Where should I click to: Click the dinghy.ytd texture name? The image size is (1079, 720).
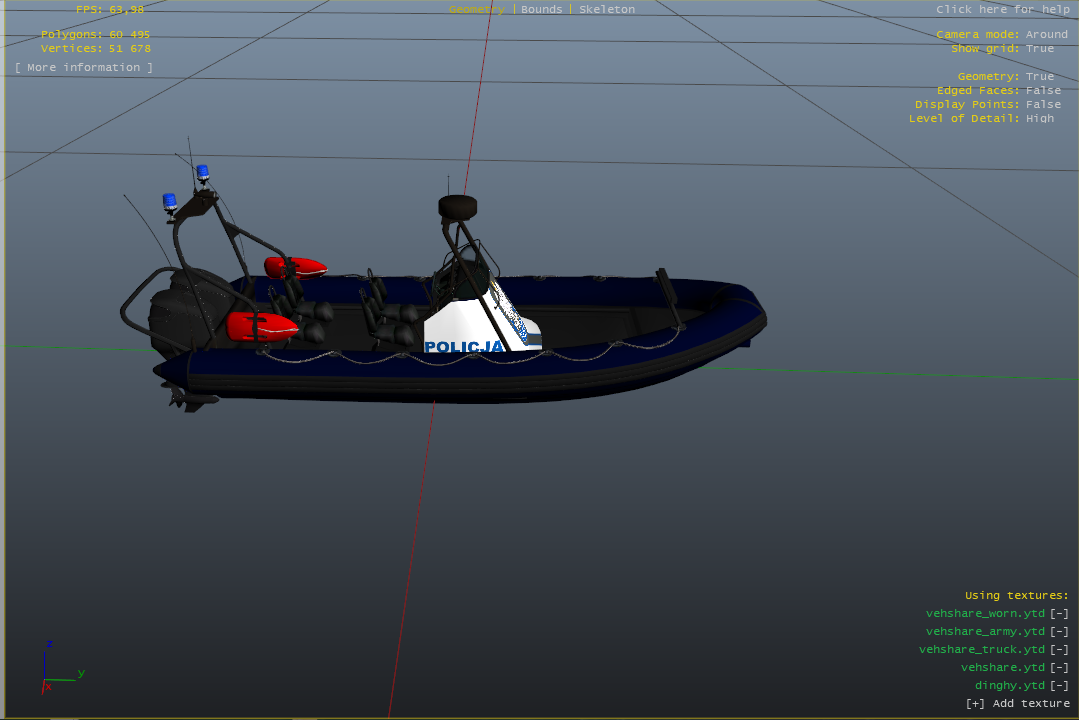point(1009,686)
